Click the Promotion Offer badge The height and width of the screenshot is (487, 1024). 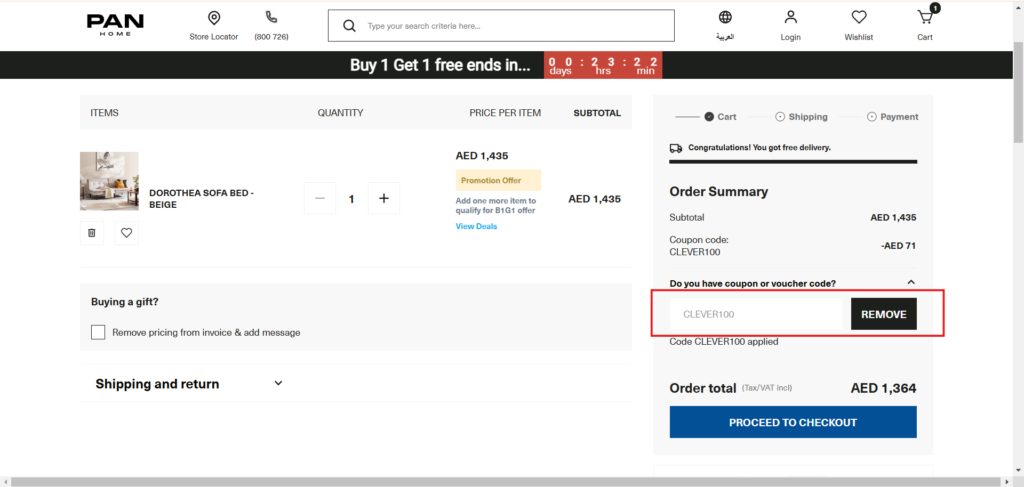coord(498,180)
